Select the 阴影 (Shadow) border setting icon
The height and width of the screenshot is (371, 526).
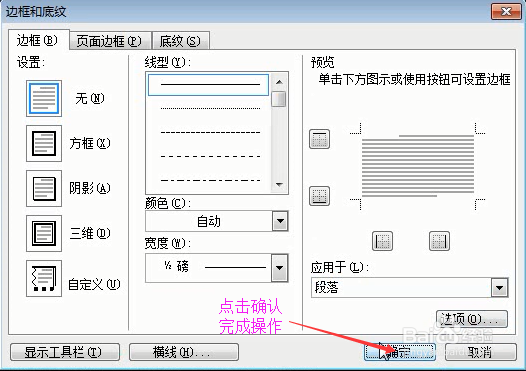[x=44, y=188]
